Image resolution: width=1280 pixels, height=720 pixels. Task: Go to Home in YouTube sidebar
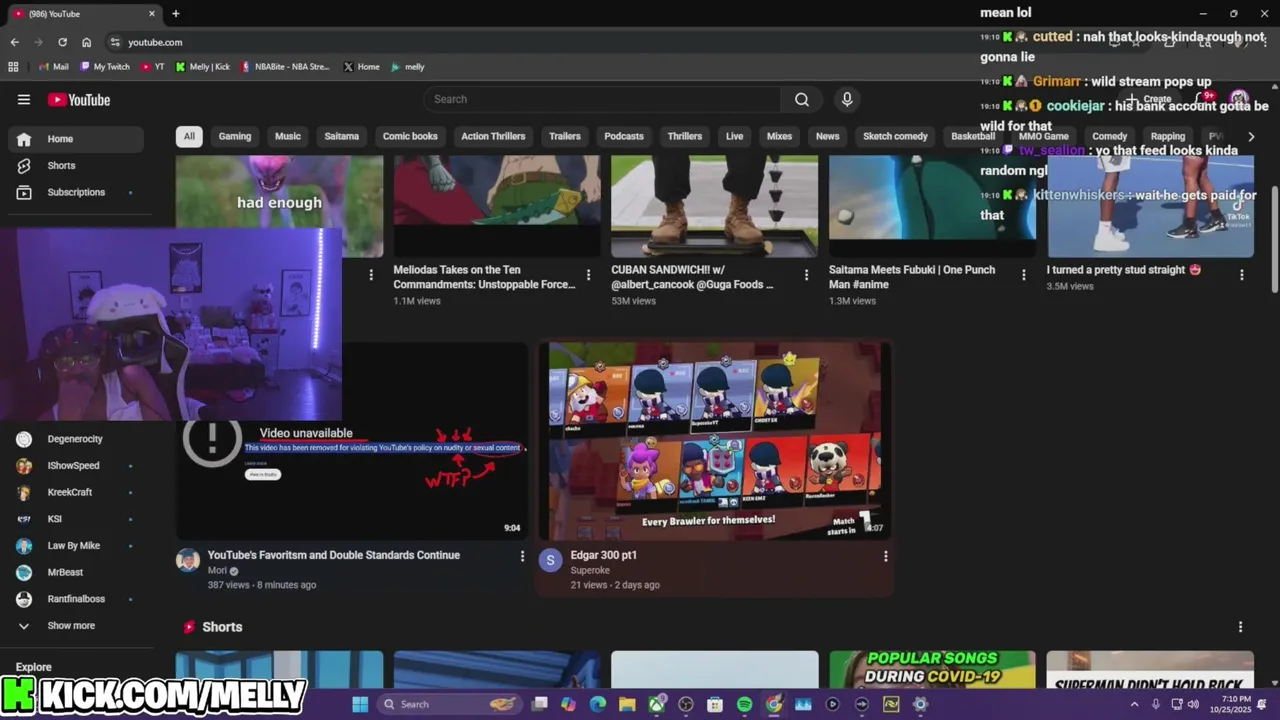pyautogui.click(x=76, y=139)
